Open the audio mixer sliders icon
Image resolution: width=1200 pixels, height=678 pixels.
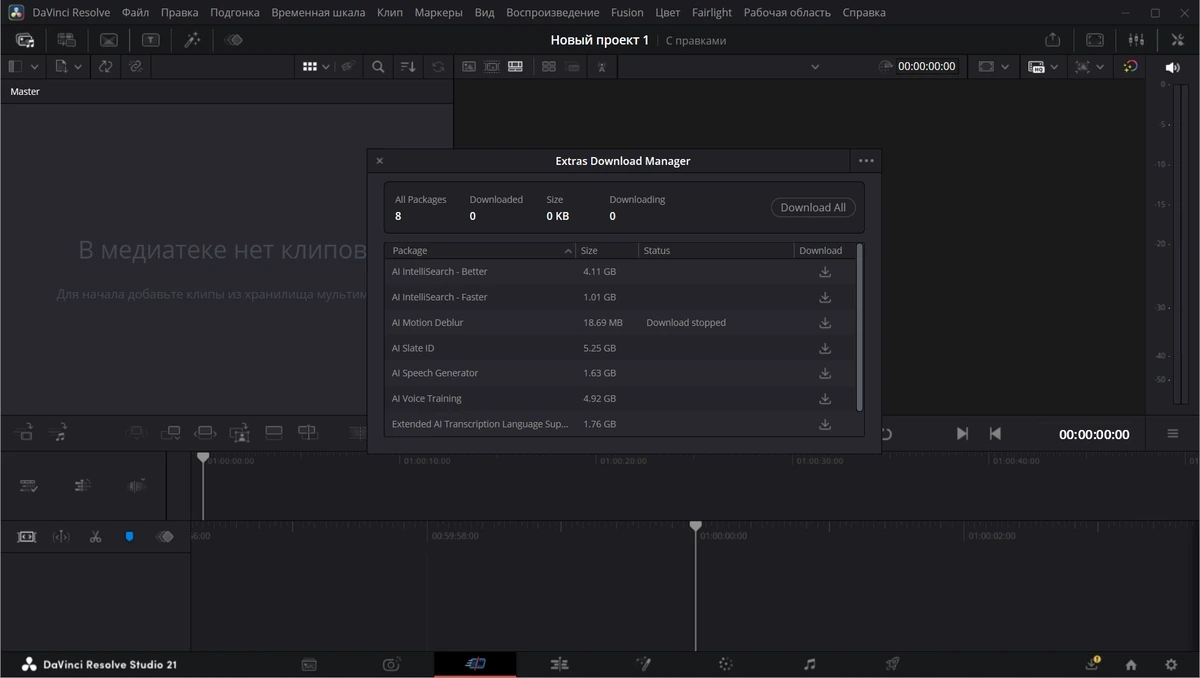coord(1136,40)
